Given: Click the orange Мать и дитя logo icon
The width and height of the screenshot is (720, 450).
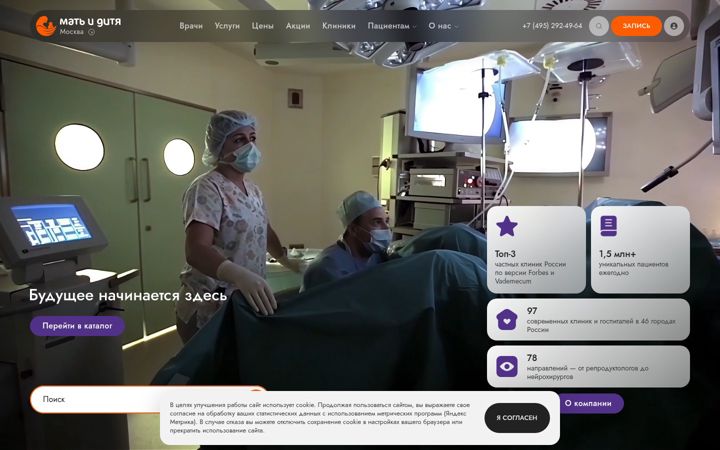Looking at the screenshot, I should pos(45,26).
